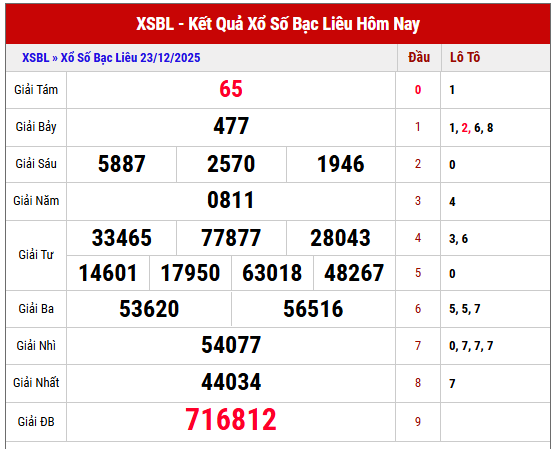The width and height of the screenshot is (557, 449).
Task: Select Giải Sáu number 5887
Action: point(121,164)
